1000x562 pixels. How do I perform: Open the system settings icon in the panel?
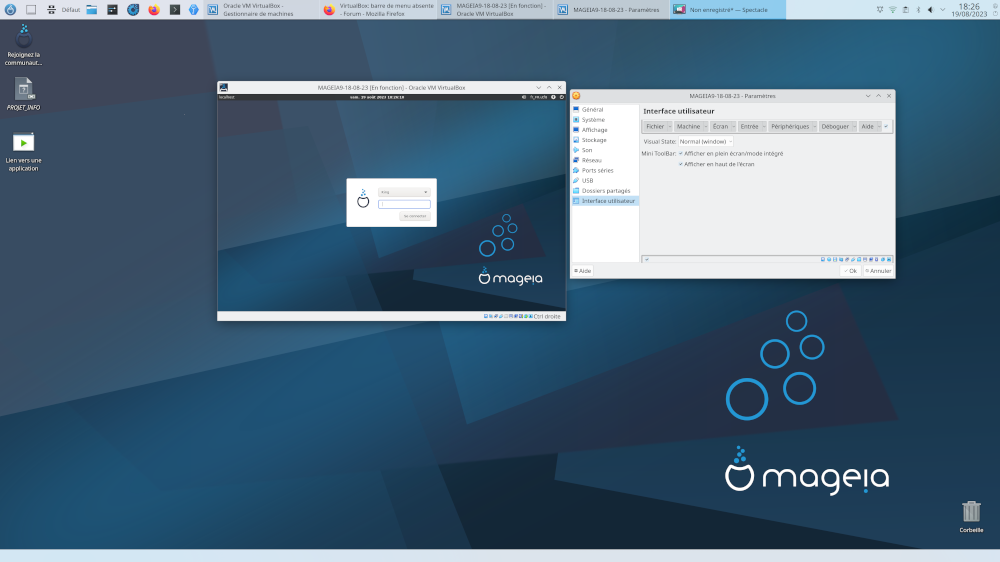pyautogui.click(x=112, y=10)
